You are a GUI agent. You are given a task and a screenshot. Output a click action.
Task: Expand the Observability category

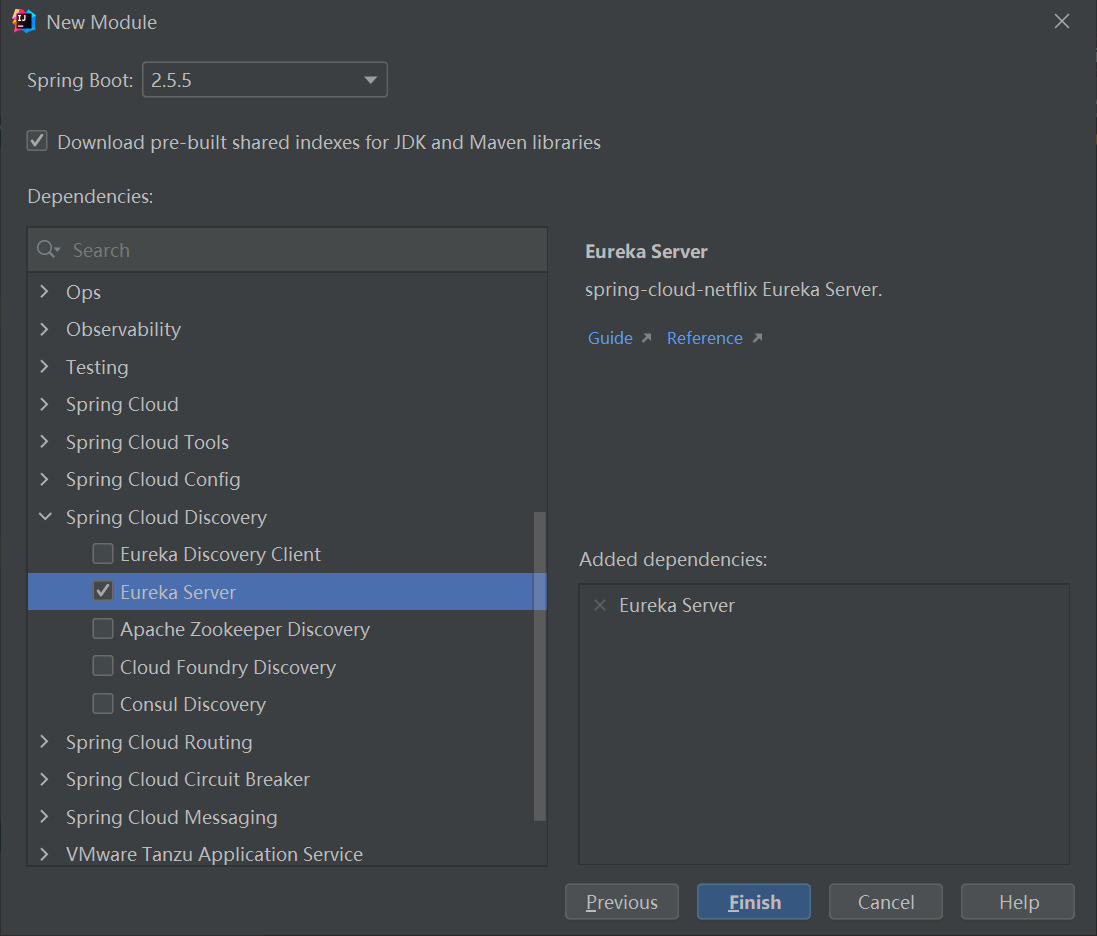[x=45, y=329]
